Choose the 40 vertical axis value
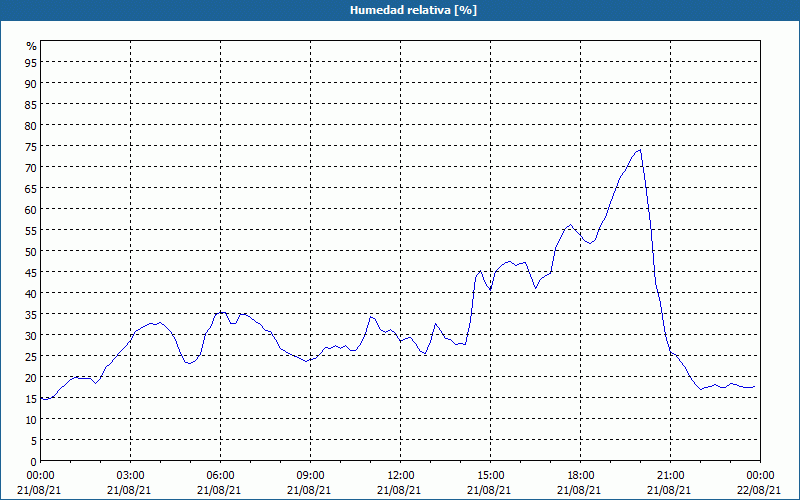The height and width of the screenshot is (500, 800). pyautogui.click(x=31, y=293)
